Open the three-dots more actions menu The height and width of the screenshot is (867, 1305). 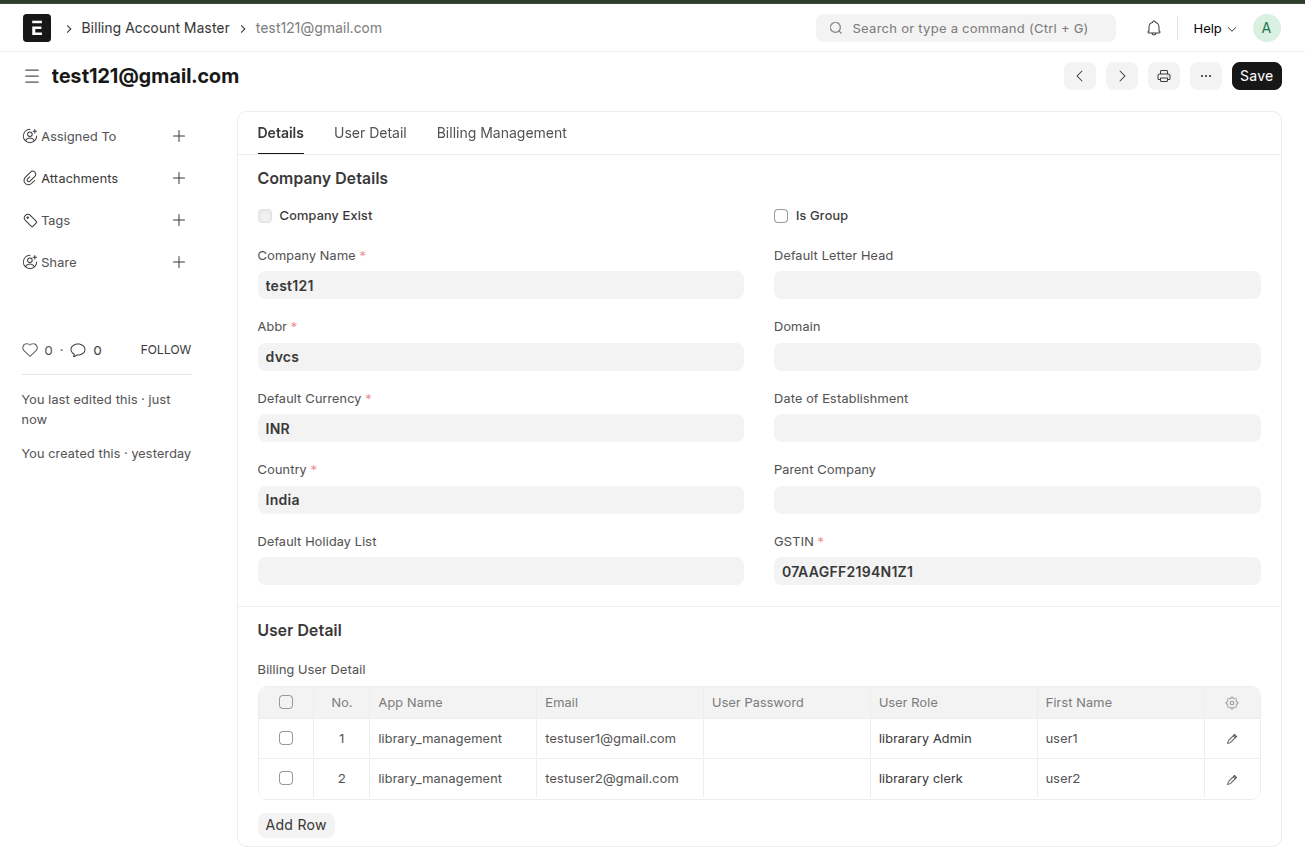1205,76
